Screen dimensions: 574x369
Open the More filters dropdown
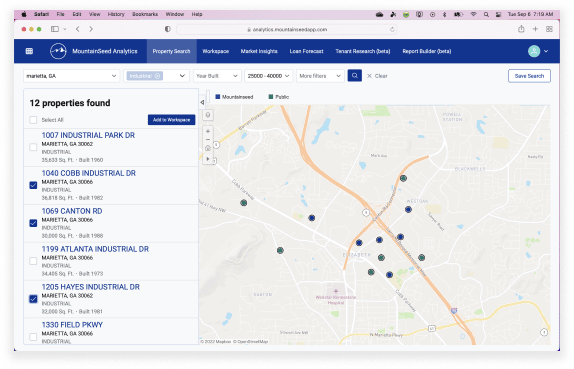click(x=320, y=76)
